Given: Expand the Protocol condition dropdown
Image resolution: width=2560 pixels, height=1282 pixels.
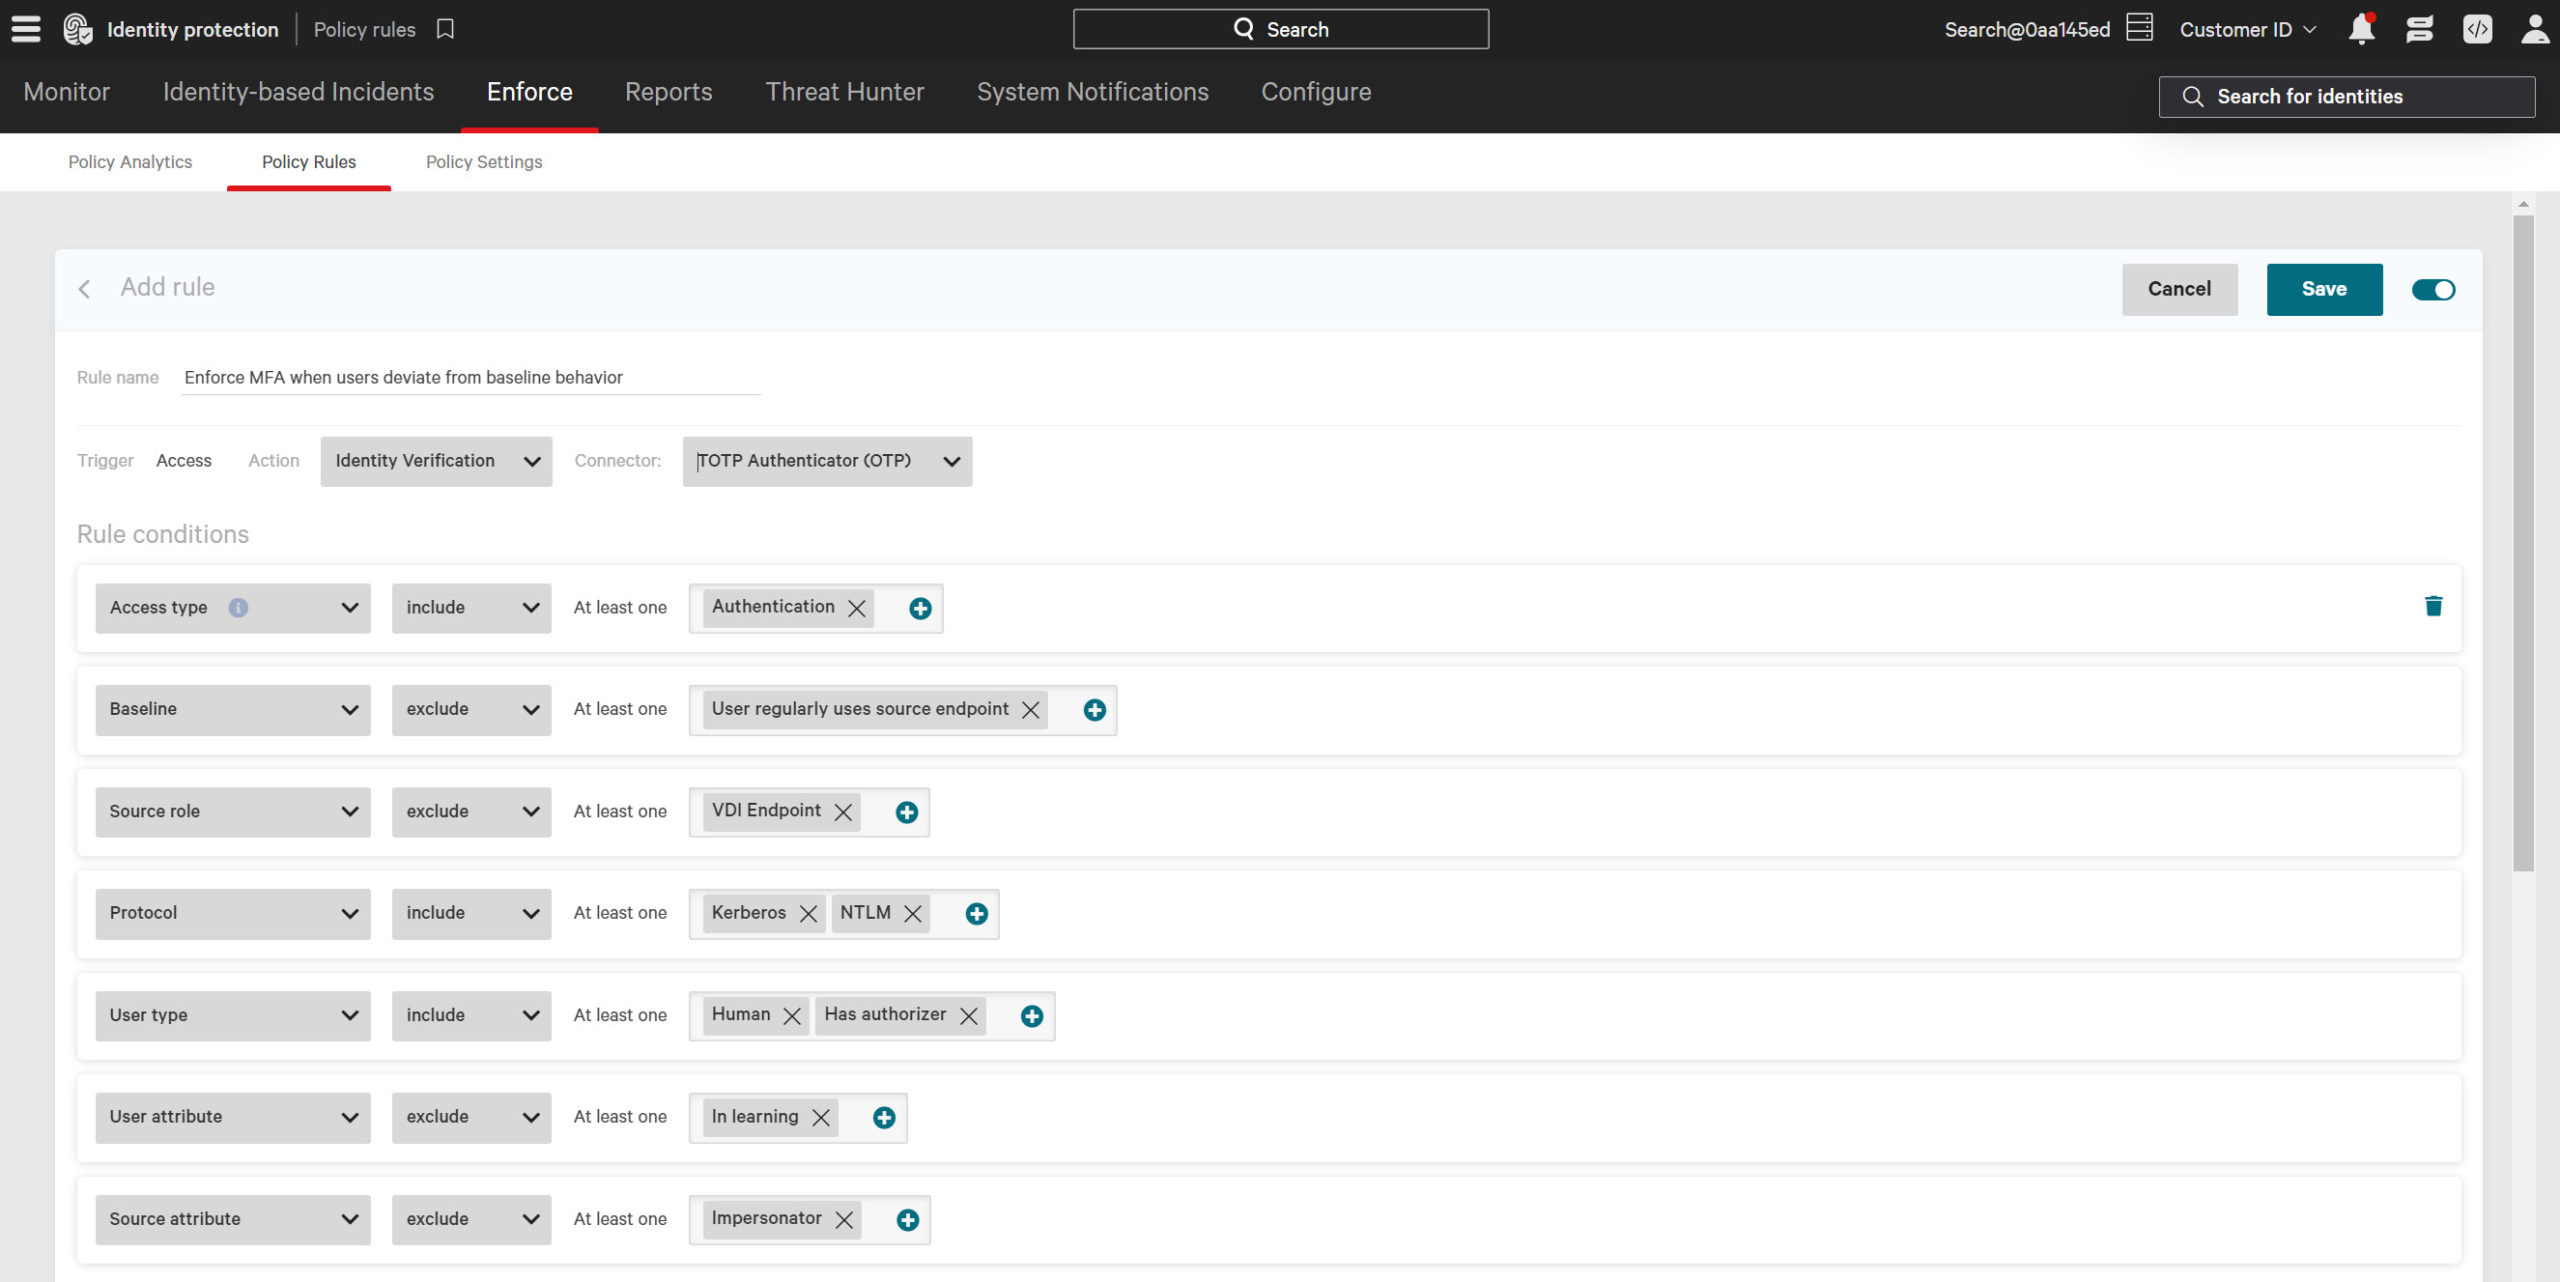Looking at the screenshot, I should 233,914.
